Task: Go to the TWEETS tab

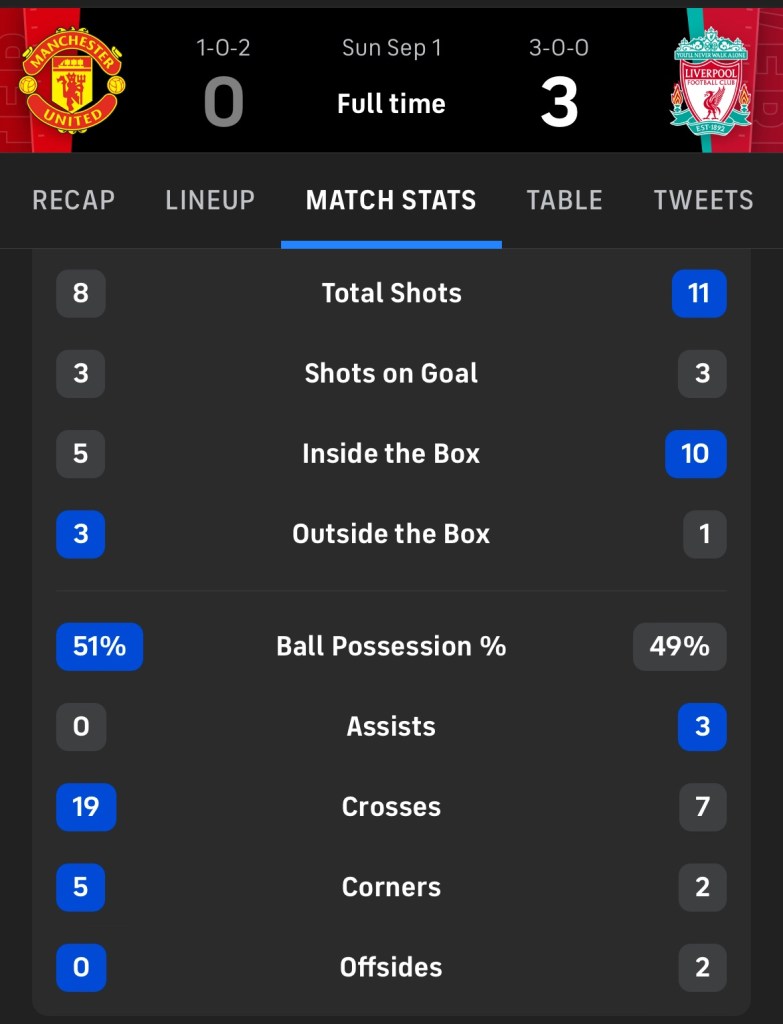Action: point(703,200)
